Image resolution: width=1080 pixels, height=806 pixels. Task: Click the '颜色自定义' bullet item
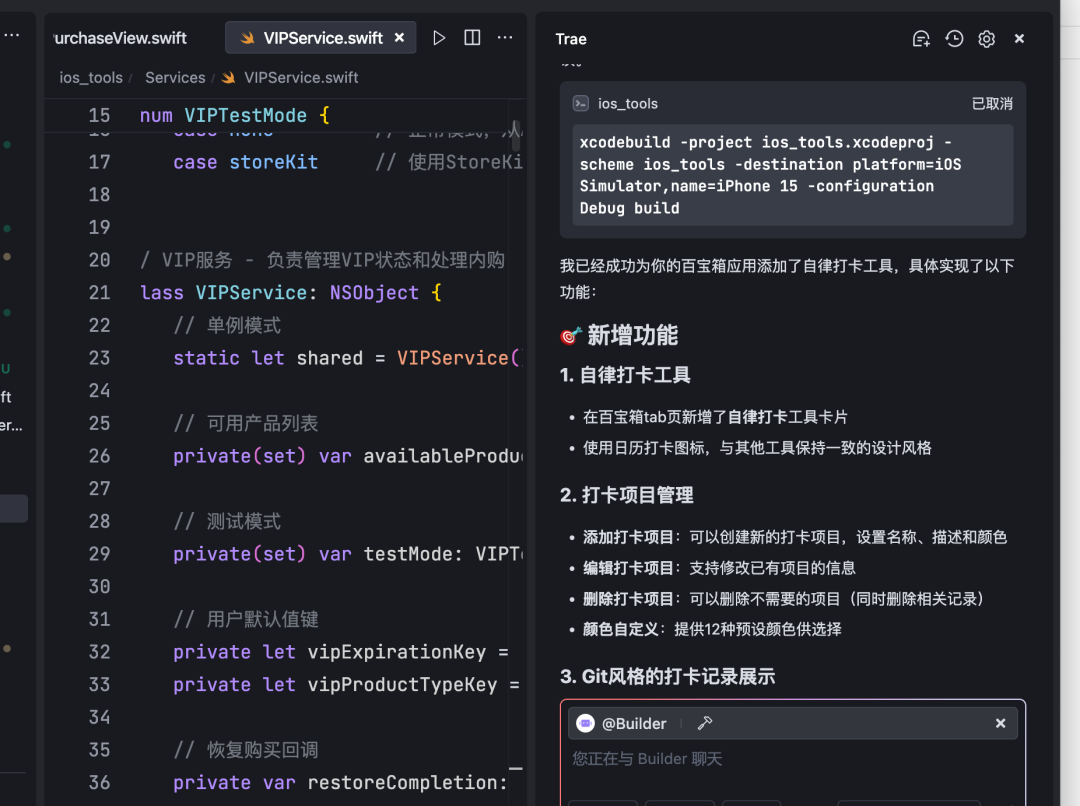pos(712,629)
